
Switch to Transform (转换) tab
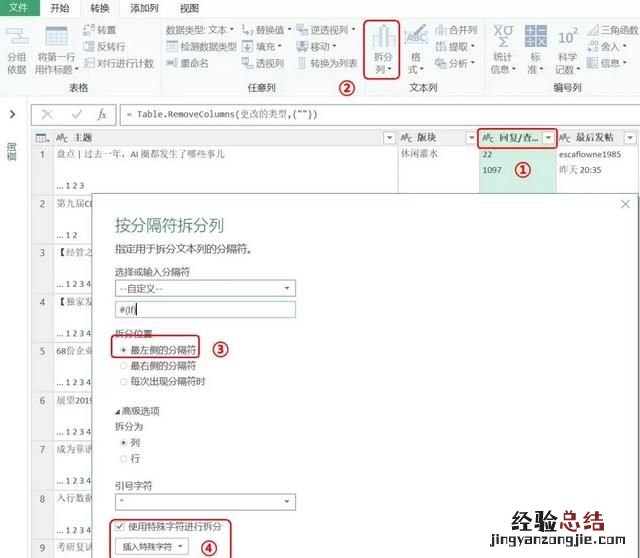point(100,8)
